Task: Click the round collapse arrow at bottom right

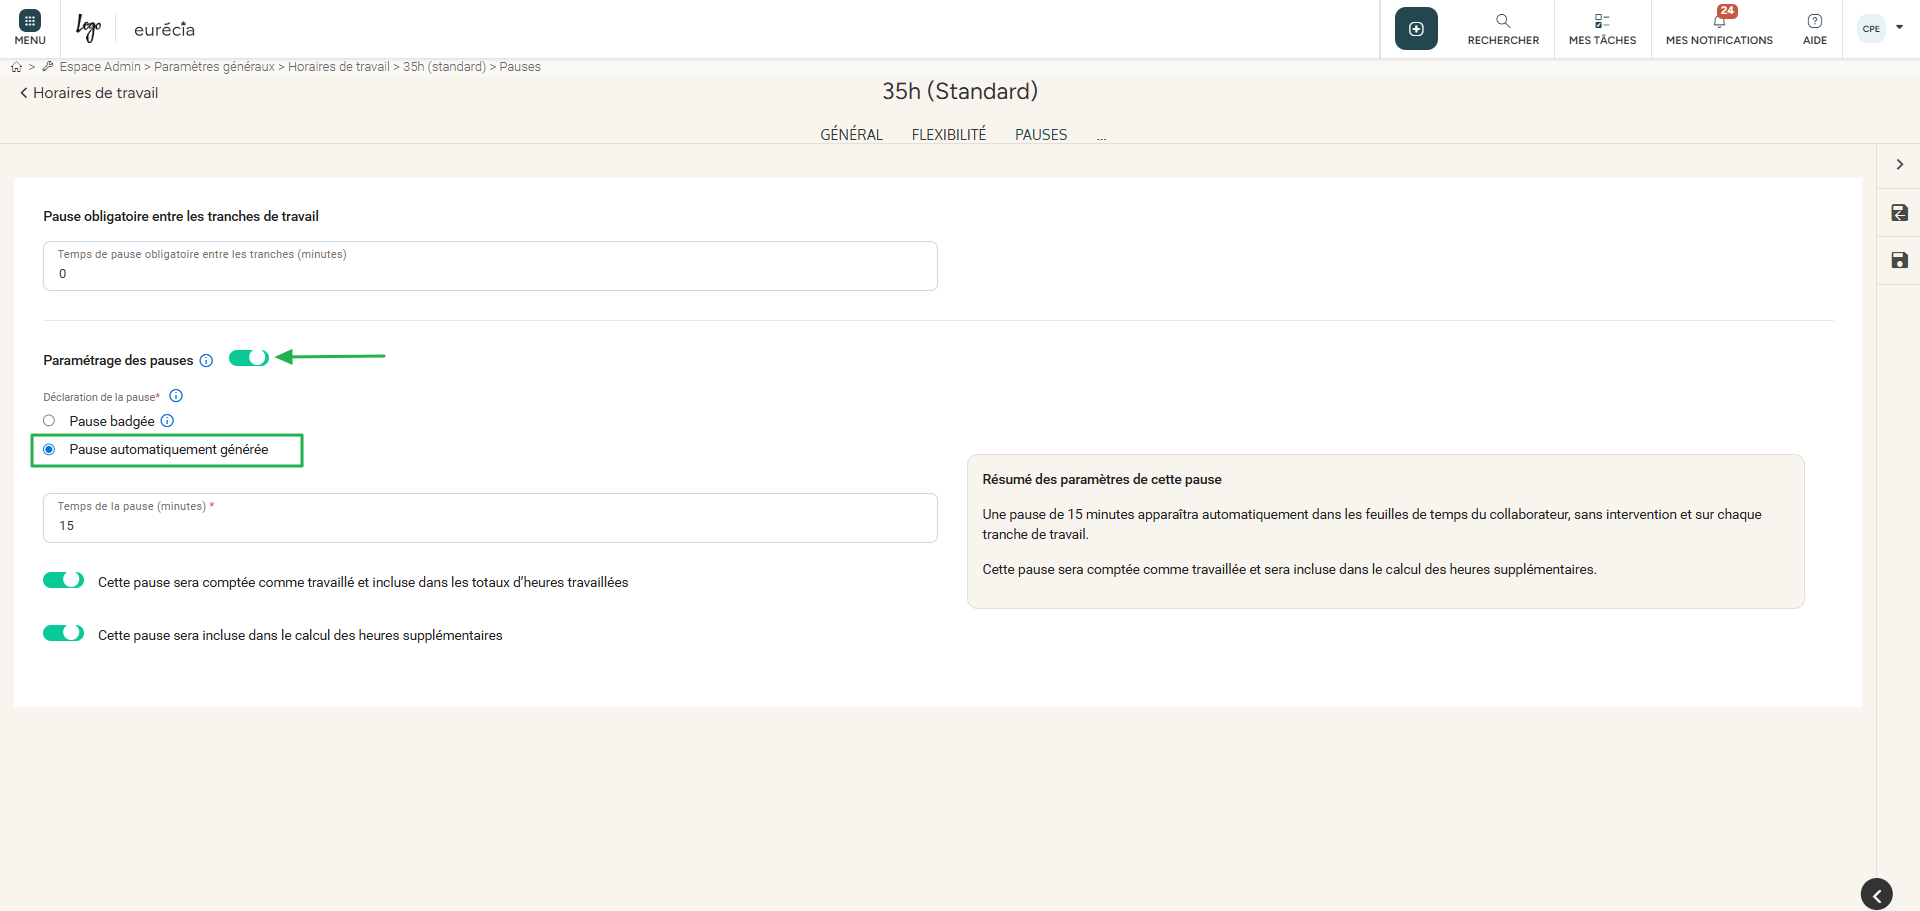Action: coord(1876,894)
